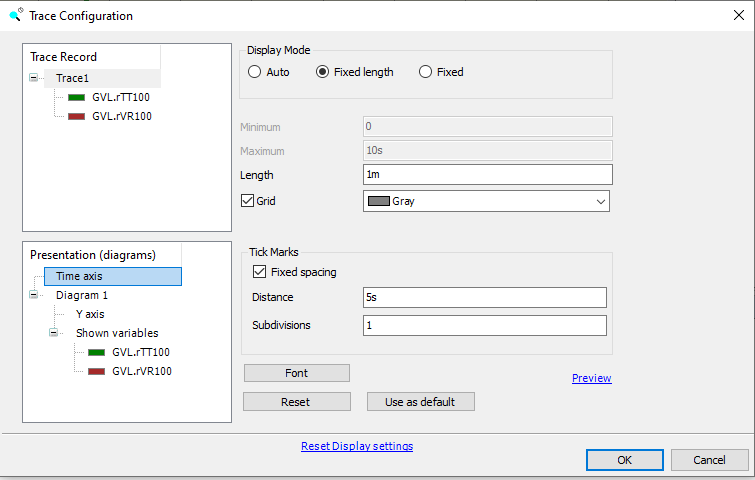Open the Gray grid color dropdown
The width and height of the screenshot is (755, 480).
(600, 201)
